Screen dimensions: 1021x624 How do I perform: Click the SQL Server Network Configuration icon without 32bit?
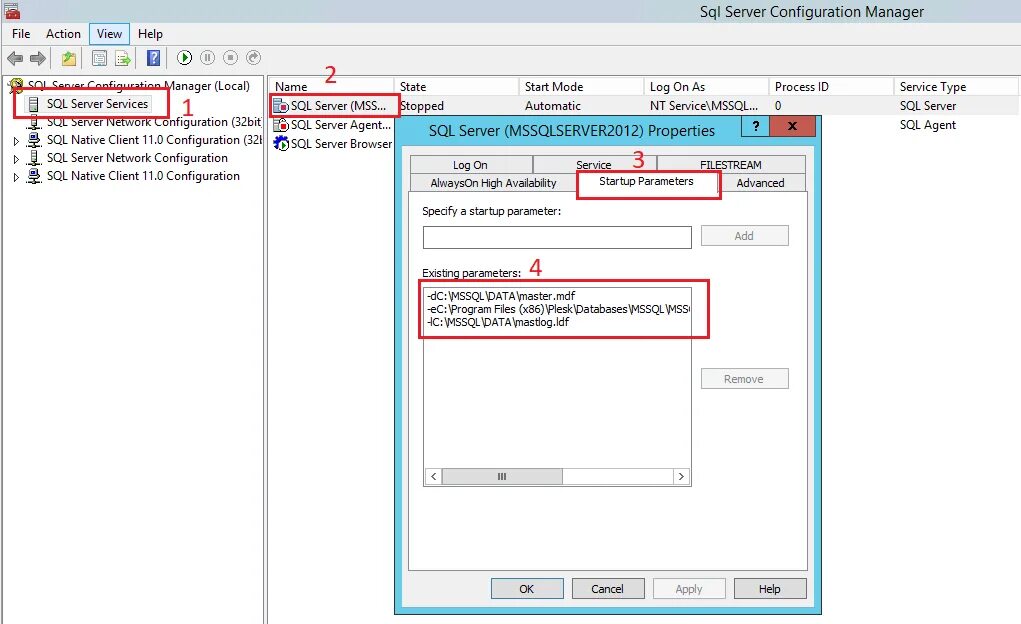(x=34, y=158)
